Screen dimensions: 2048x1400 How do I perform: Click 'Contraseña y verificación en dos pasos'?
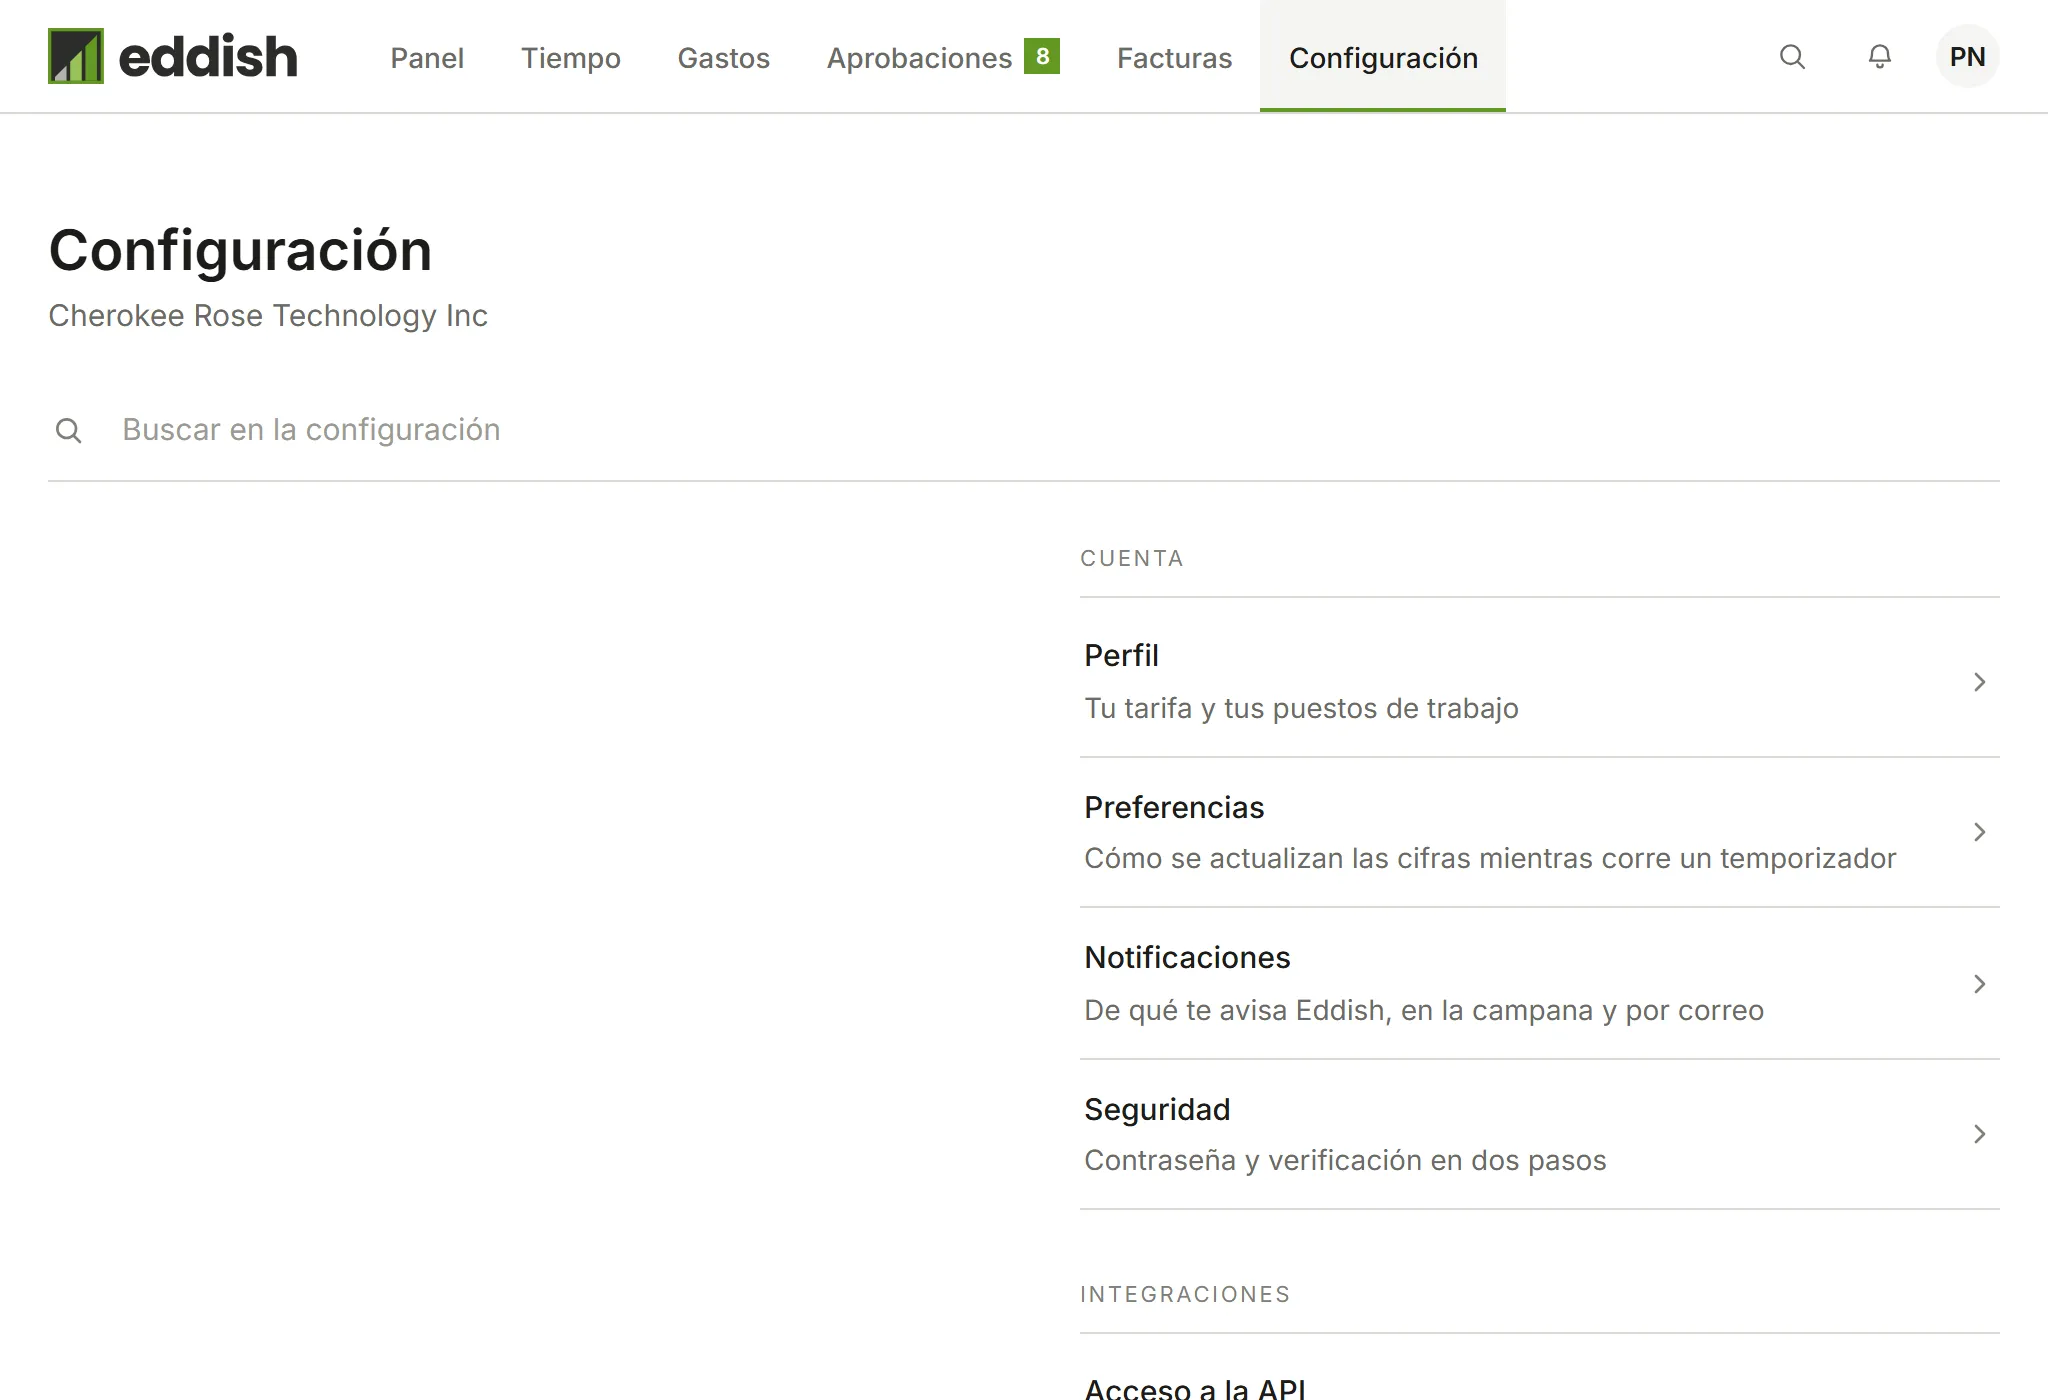(x=1345, y=1160)
